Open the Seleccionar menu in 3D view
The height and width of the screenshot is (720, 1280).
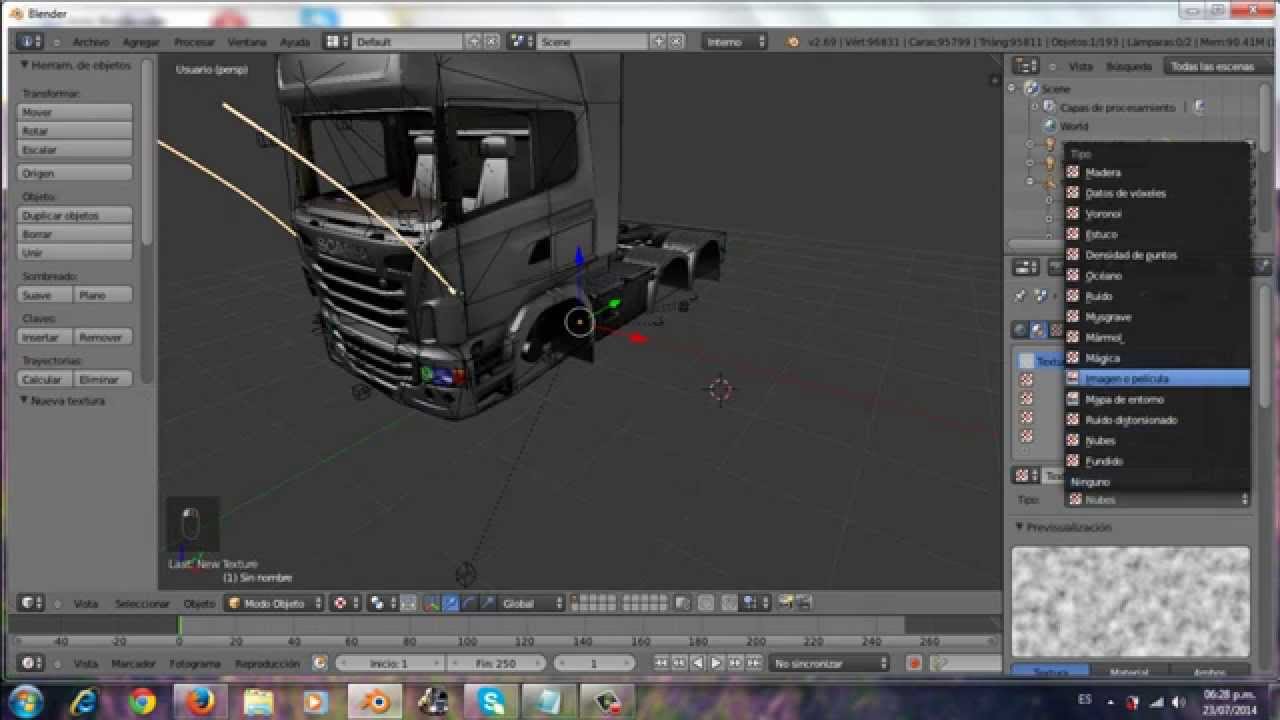point(142,604)
